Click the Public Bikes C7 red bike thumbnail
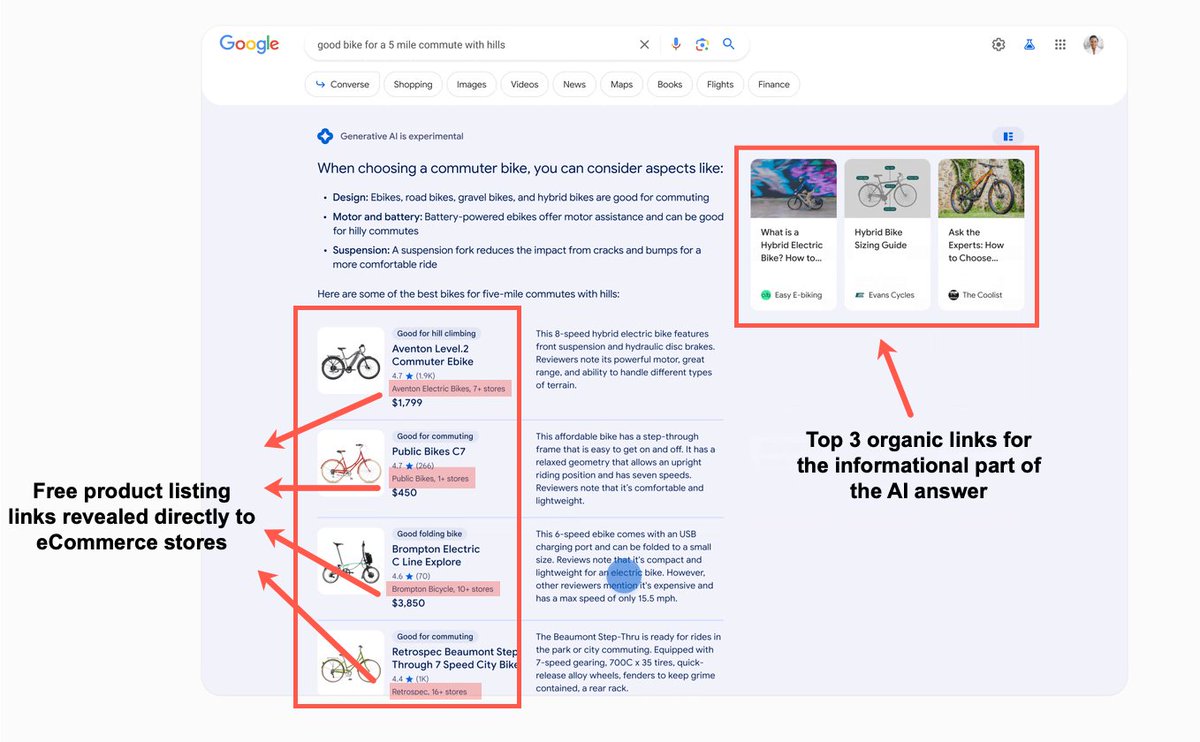The image size is (1200, 742). (x=351, y=463)
